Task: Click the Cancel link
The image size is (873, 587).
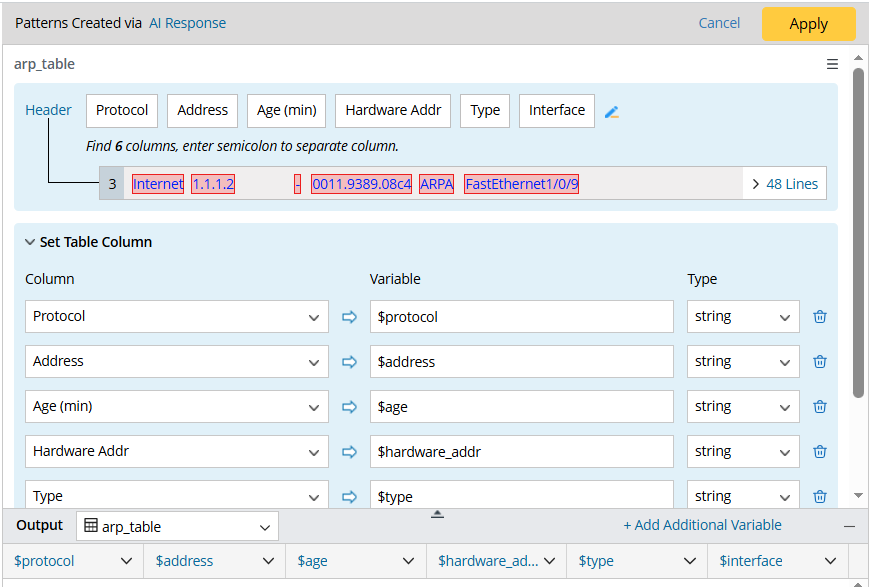Action: click(719, 23)
